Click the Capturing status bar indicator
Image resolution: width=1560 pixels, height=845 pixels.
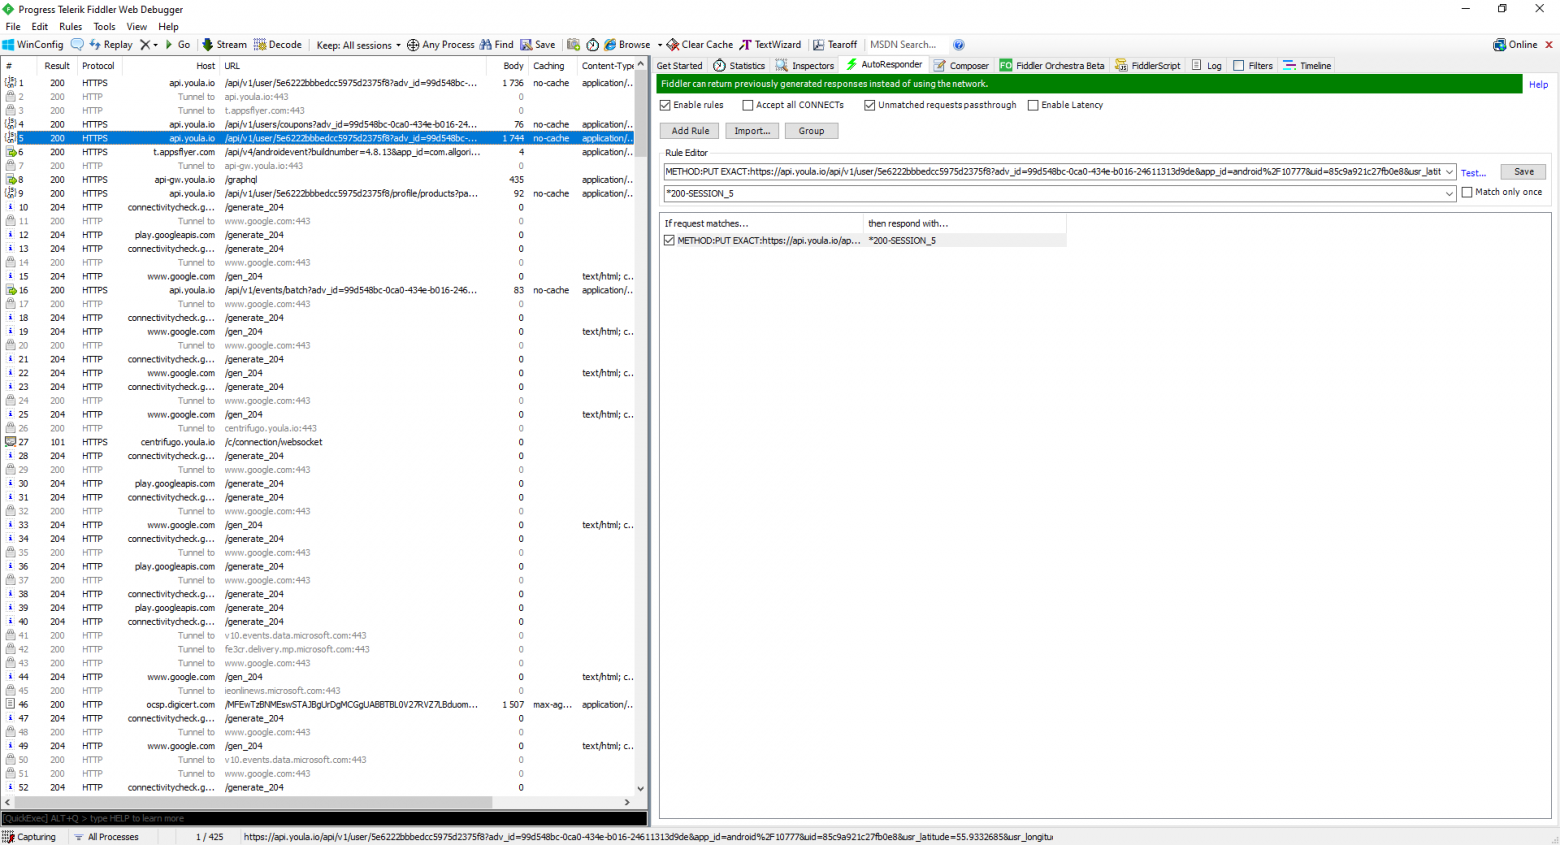30,837
